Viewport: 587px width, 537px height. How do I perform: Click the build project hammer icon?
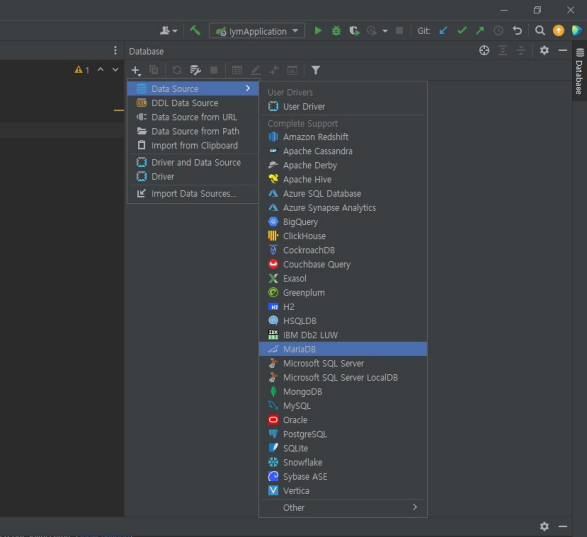pyautogui.click(x=195, y=30)
